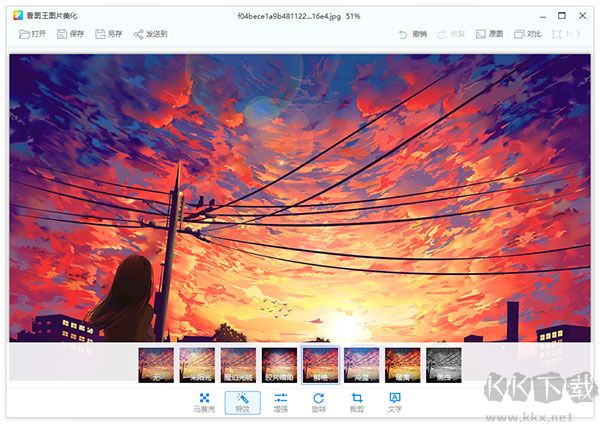Select the 特效 effects tool
This screenshot has width=600, height=424.
(243, 403)
